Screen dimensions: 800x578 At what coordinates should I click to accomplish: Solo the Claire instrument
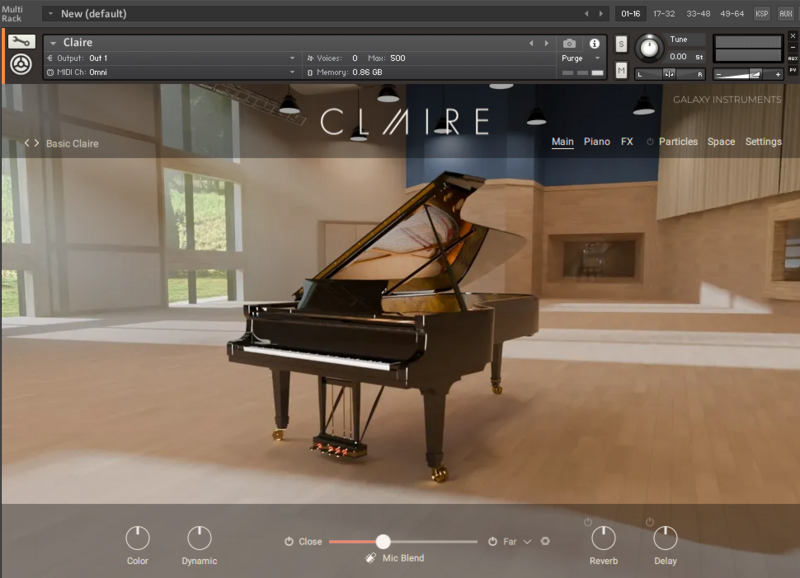(x=621, y=44)
